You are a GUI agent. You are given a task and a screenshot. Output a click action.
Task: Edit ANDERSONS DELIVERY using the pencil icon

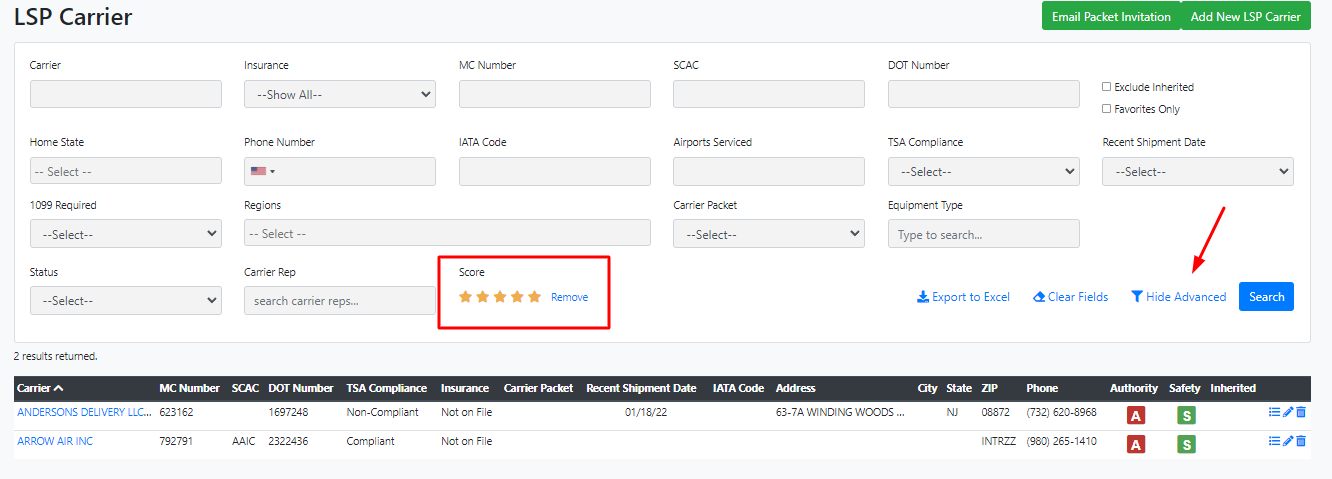1288,412
